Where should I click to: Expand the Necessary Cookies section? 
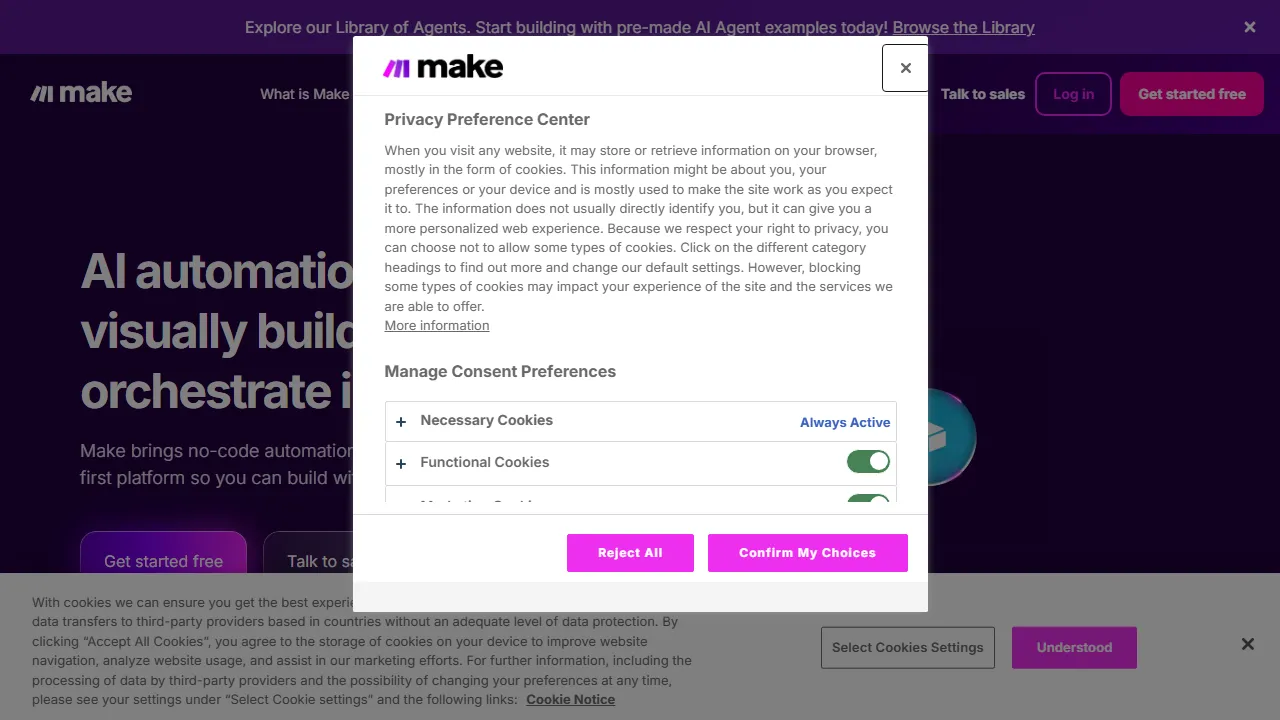tap(401, 421)
